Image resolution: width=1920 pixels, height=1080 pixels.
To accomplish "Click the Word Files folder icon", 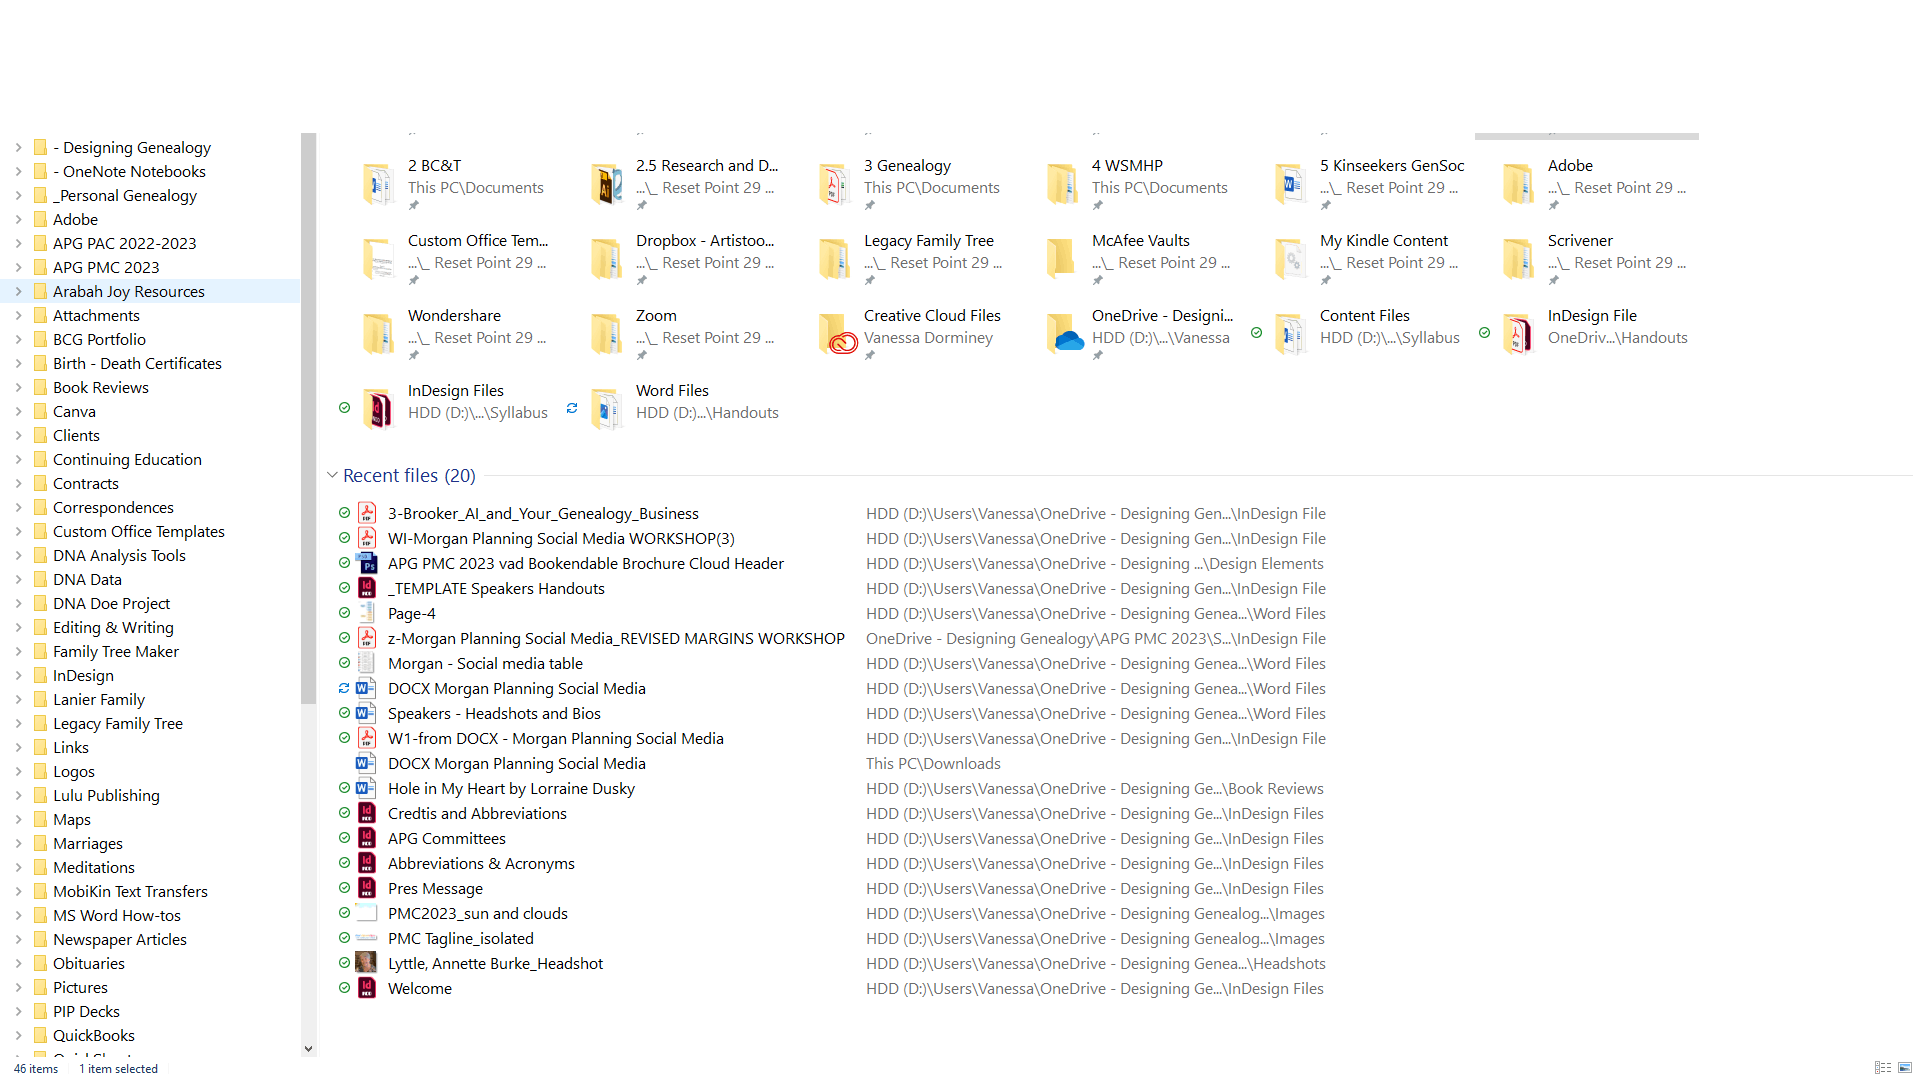I will click(x=606, y=409).
